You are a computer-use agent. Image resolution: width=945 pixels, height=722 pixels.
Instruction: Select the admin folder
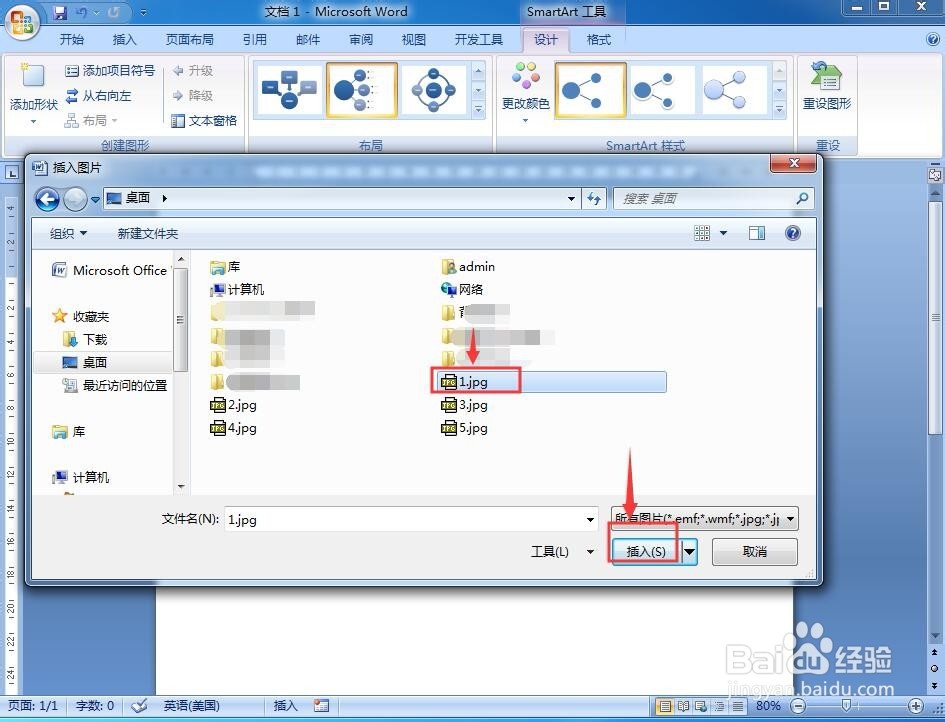(468, 266)
